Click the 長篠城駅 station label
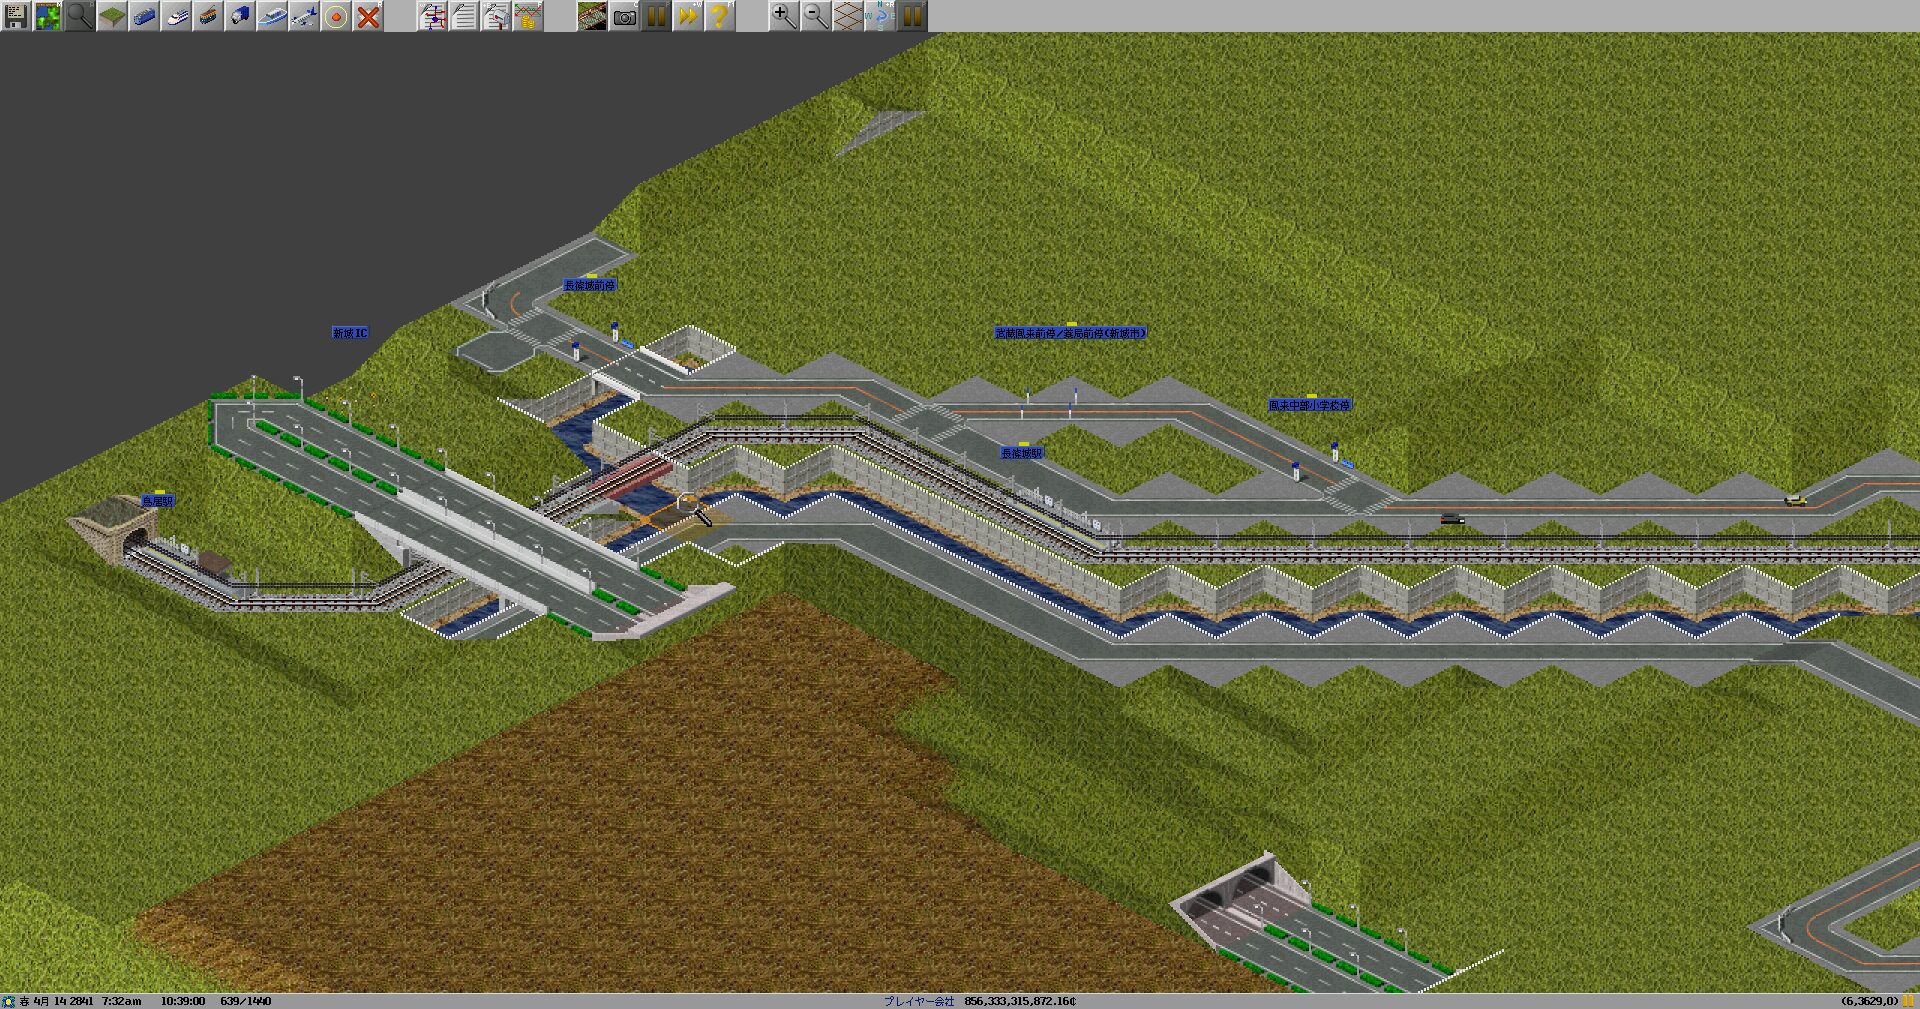Viewport: 1920px width, 1009px height. pyautogui.click(x=1022, y=453)
